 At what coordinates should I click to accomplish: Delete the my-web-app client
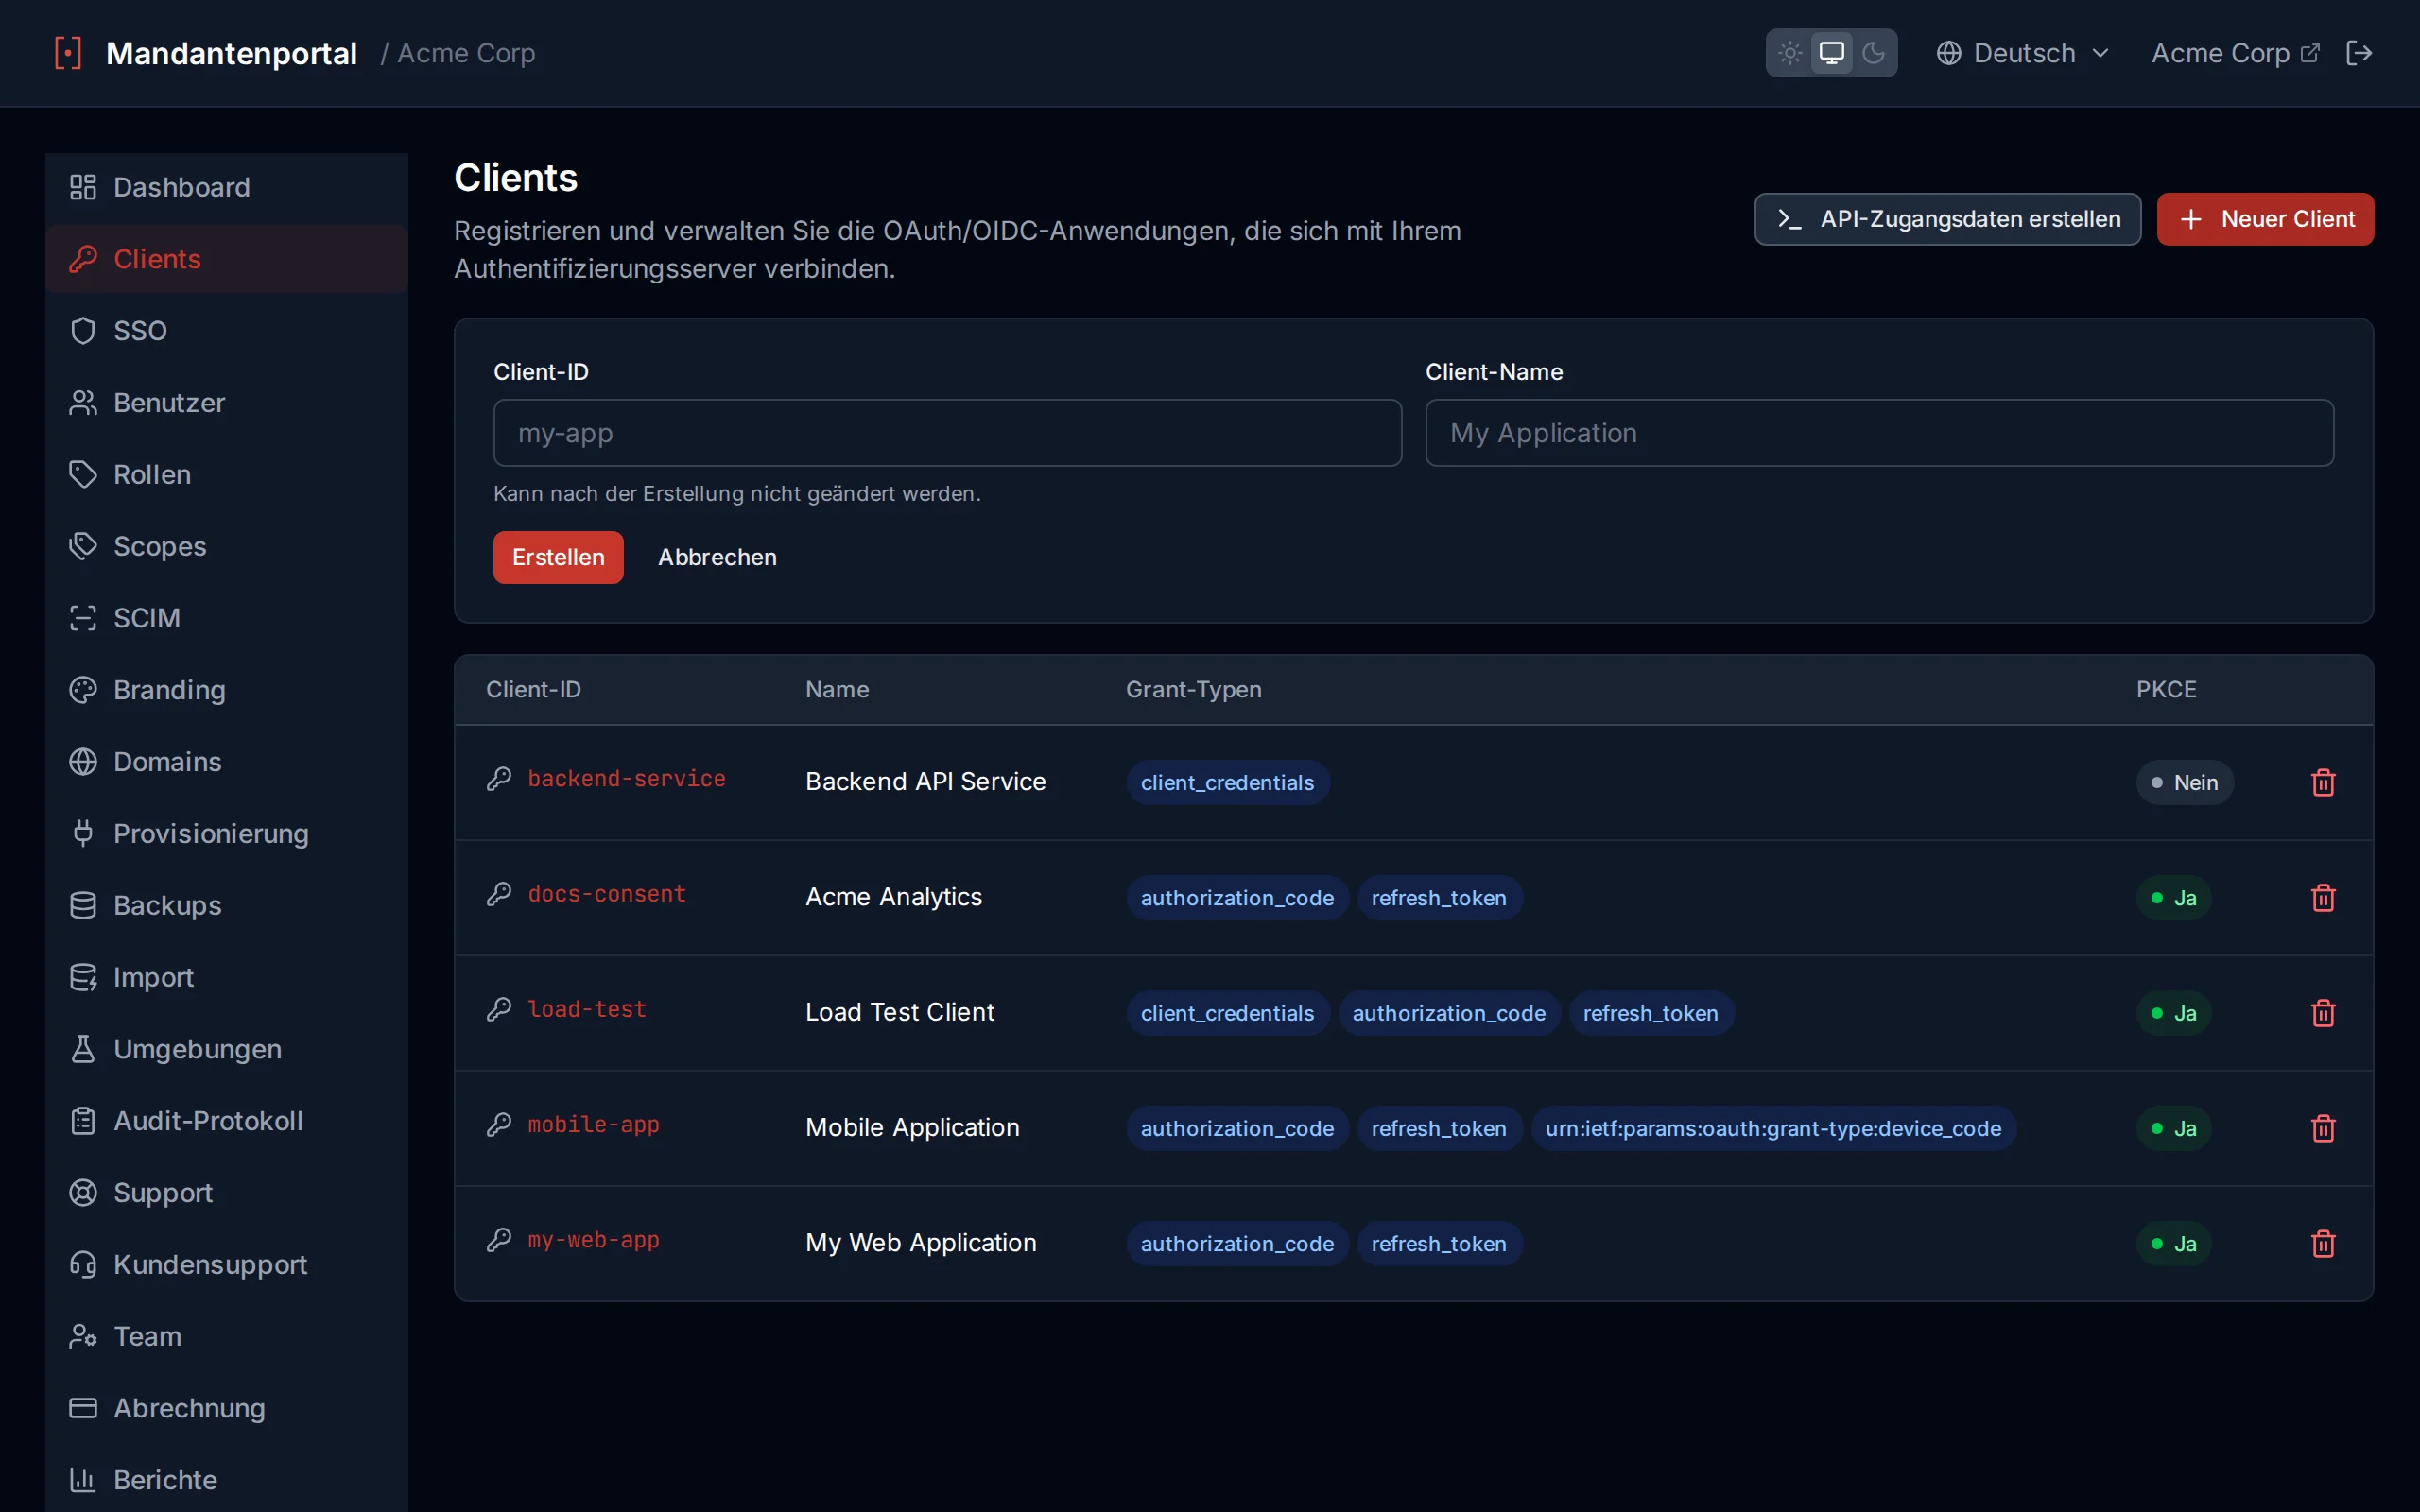(2323, 1243)
